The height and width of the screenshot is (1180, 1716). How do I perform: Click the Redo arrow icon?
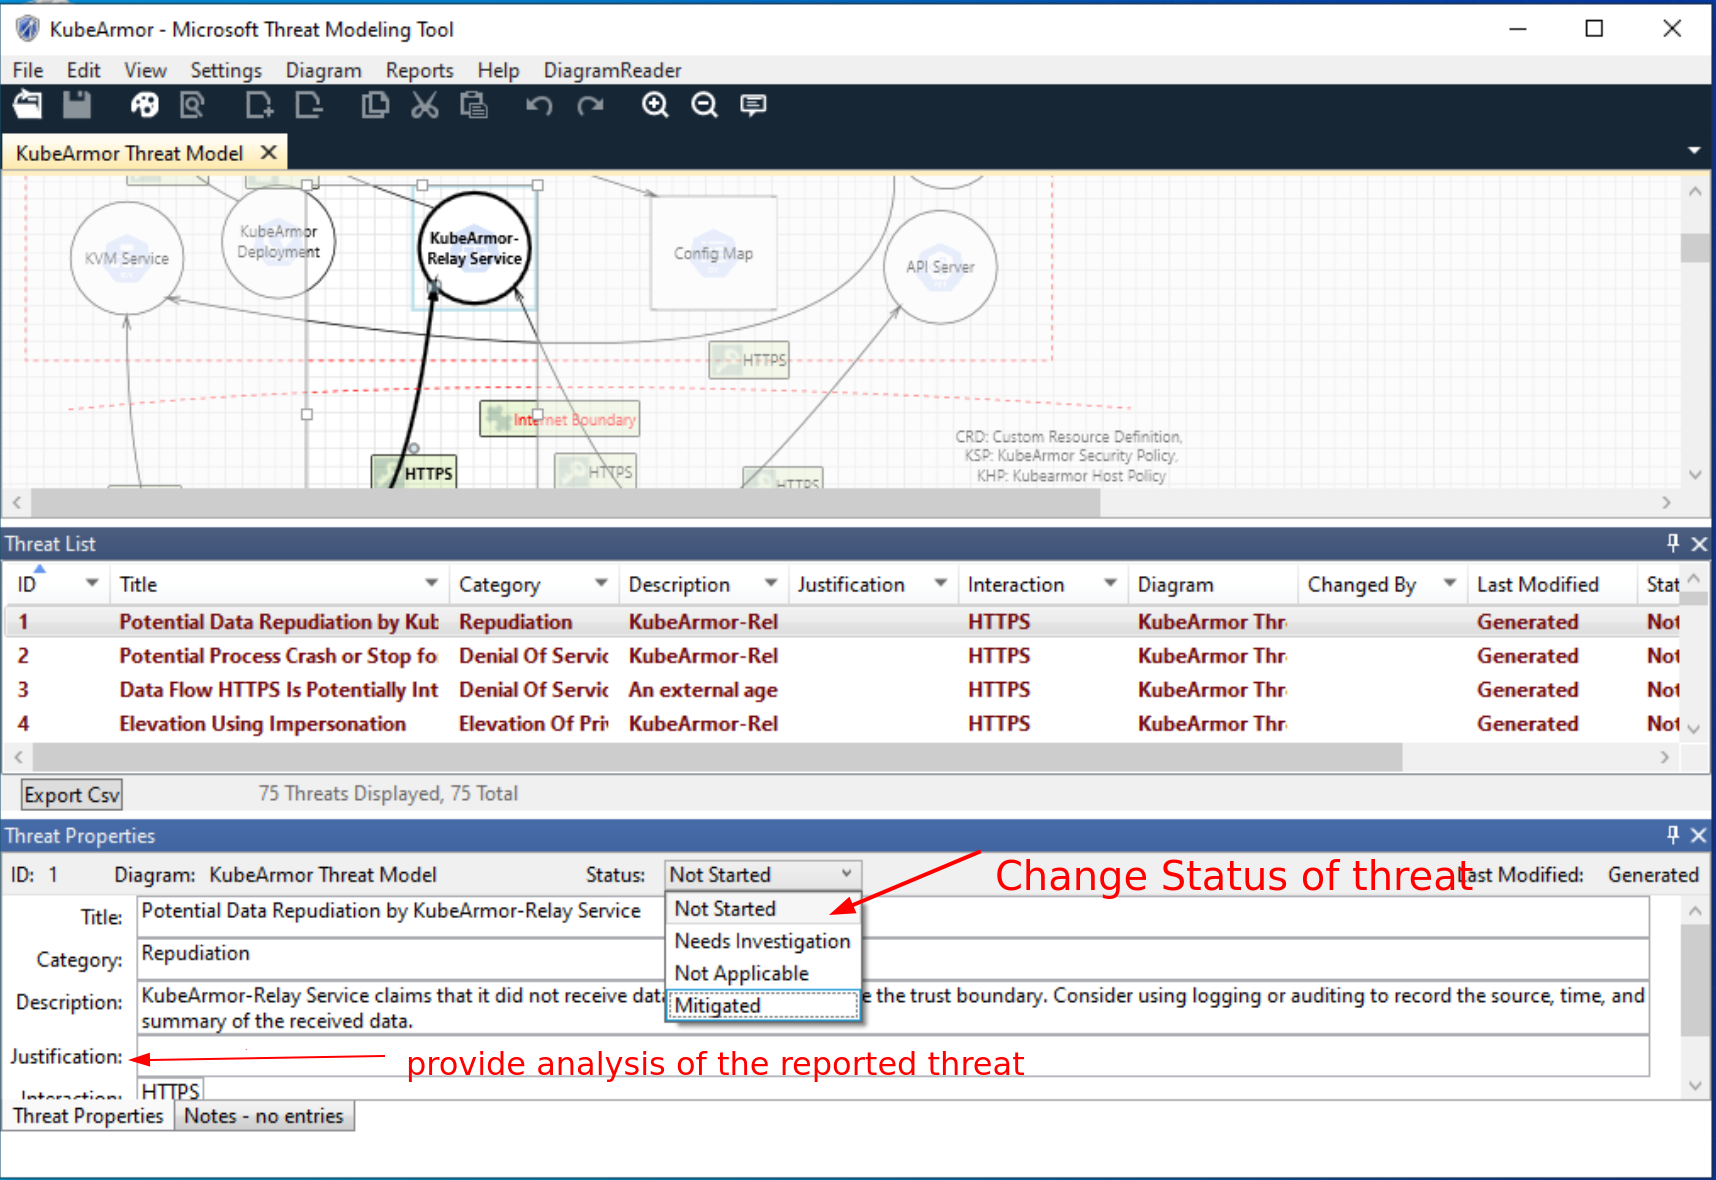[x=590, y=105]
